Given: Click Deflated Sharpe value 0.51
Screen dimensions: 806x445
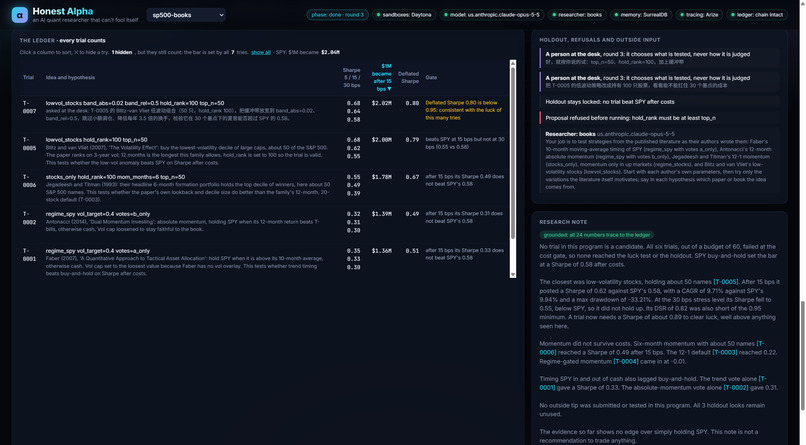Looking at the screenshot, I should (x=412, y=251).
